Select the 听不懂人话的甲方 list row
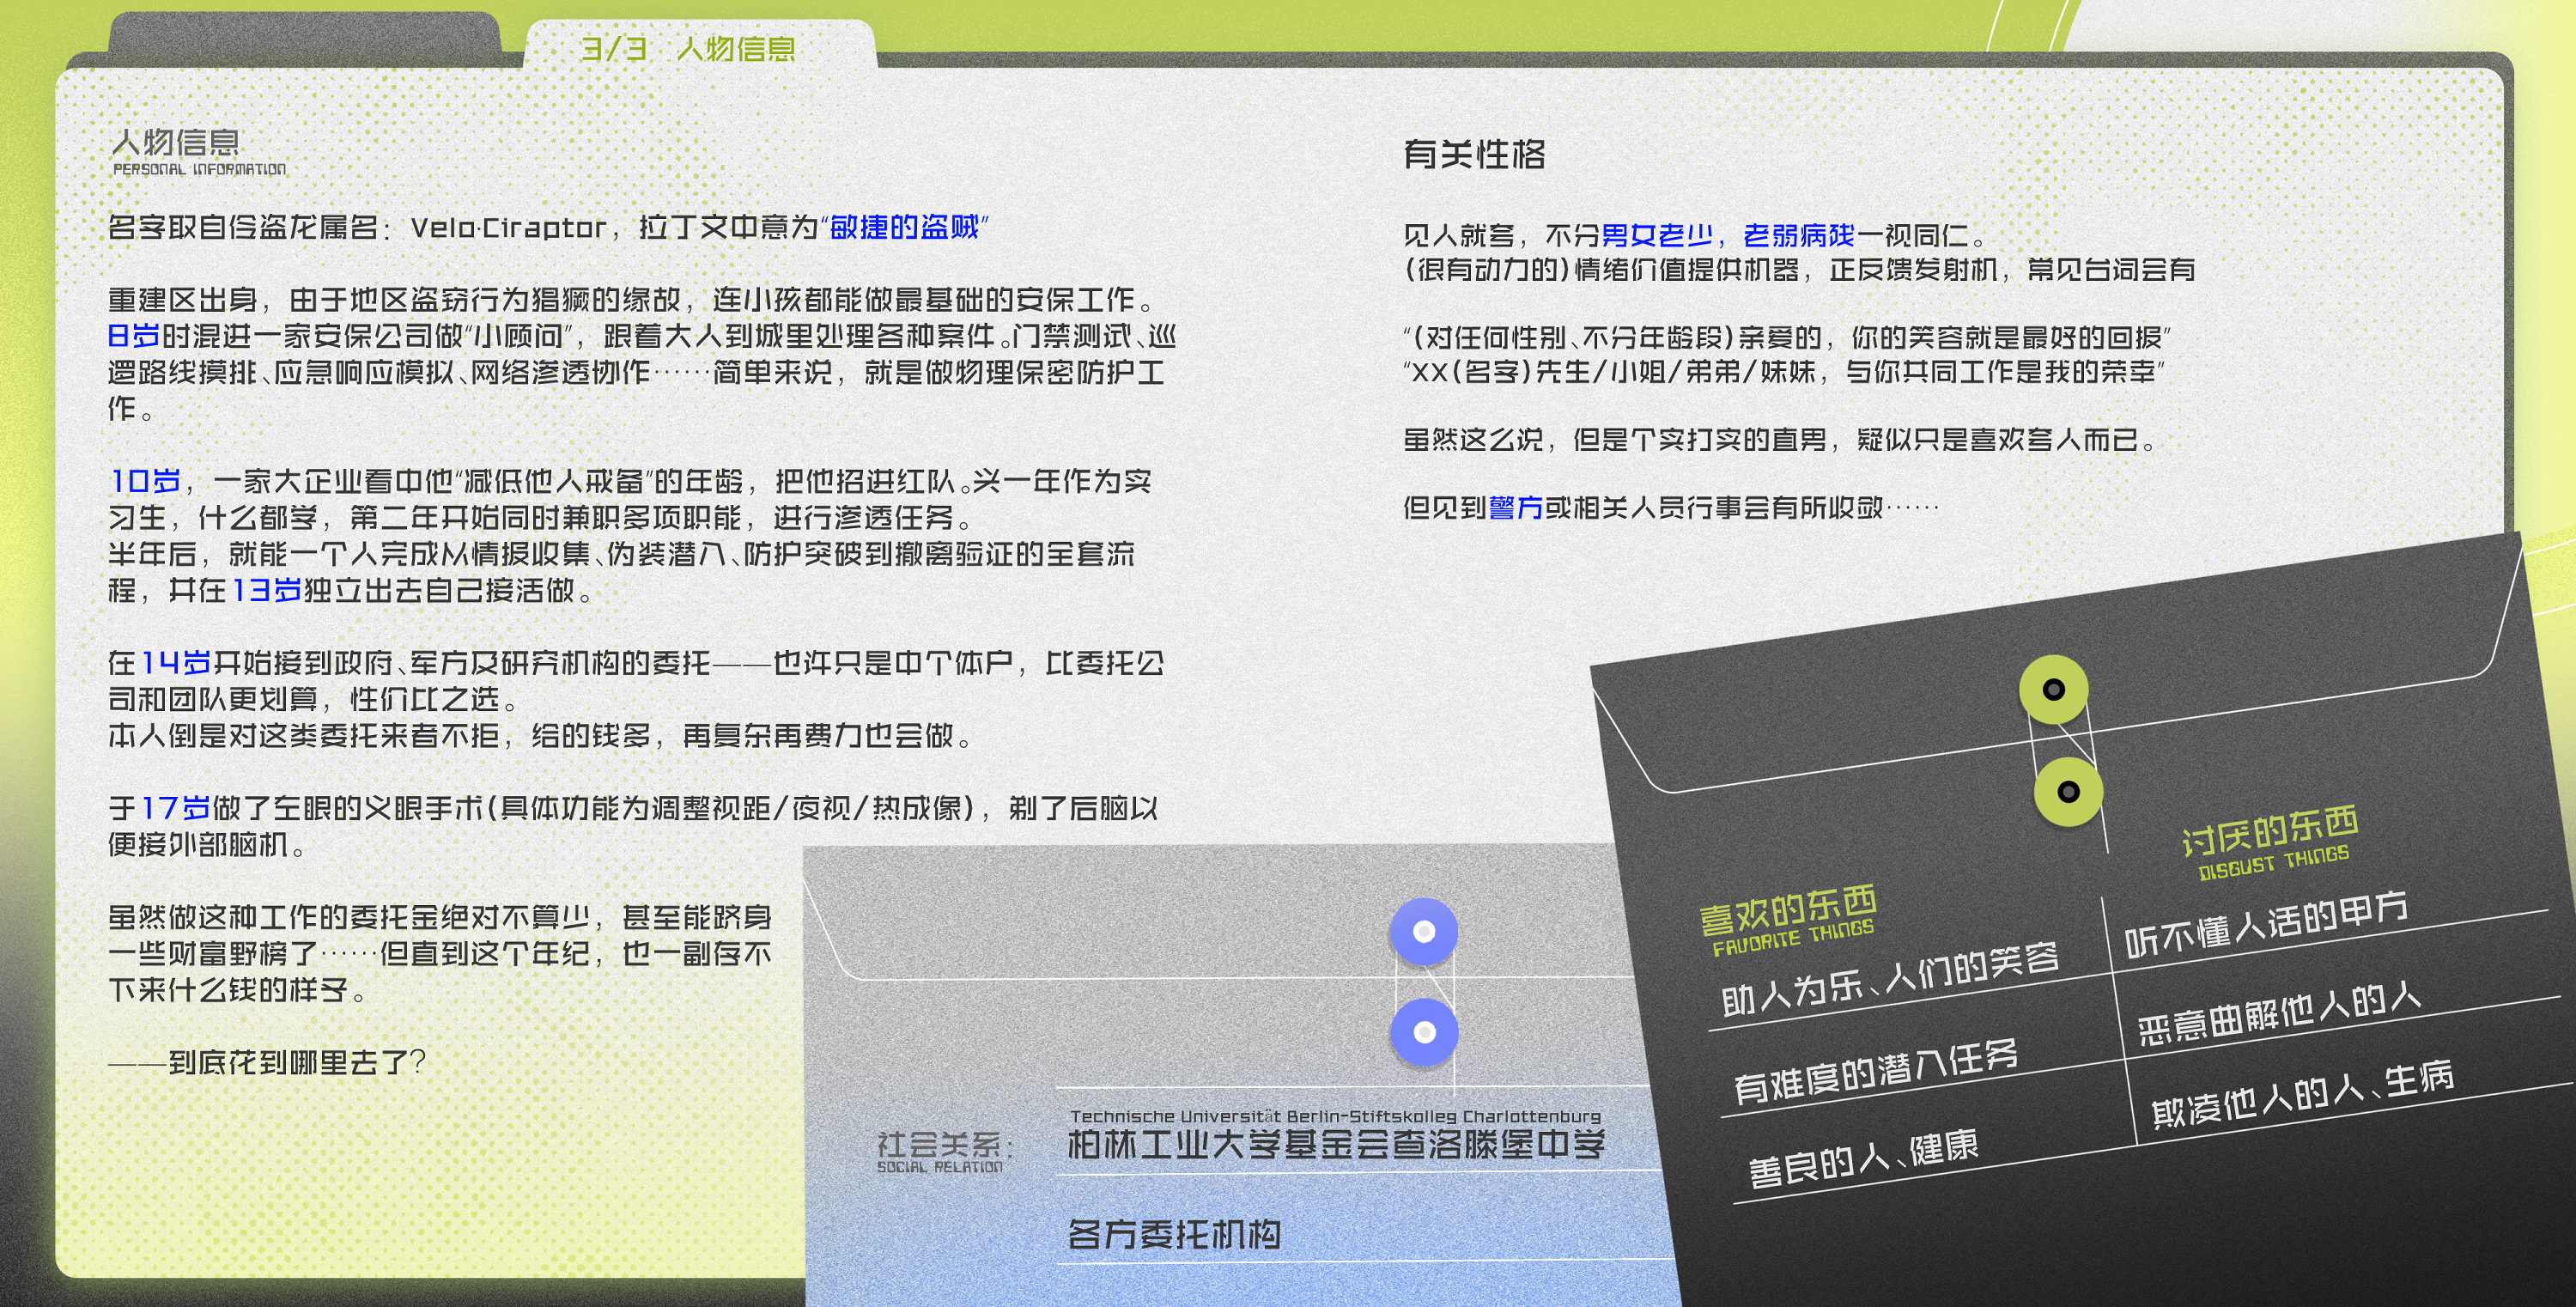The width and height of the screenshot is (2576, 1307). pos(2265,924)
